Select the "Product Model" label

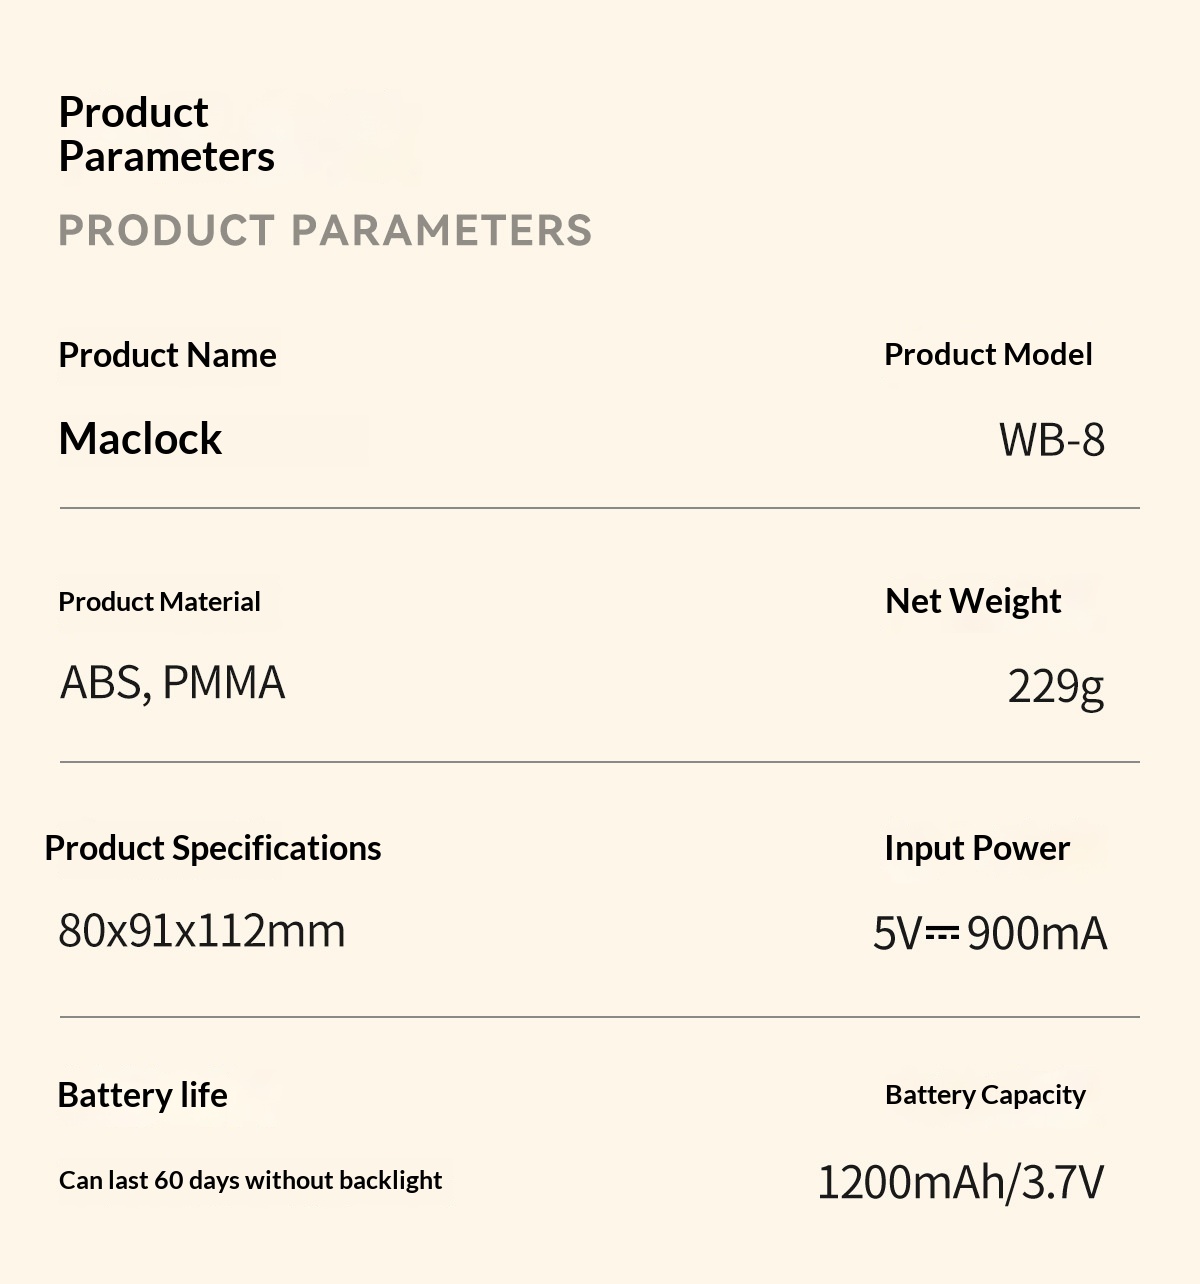pyautogui.click(x=988, y=354)
